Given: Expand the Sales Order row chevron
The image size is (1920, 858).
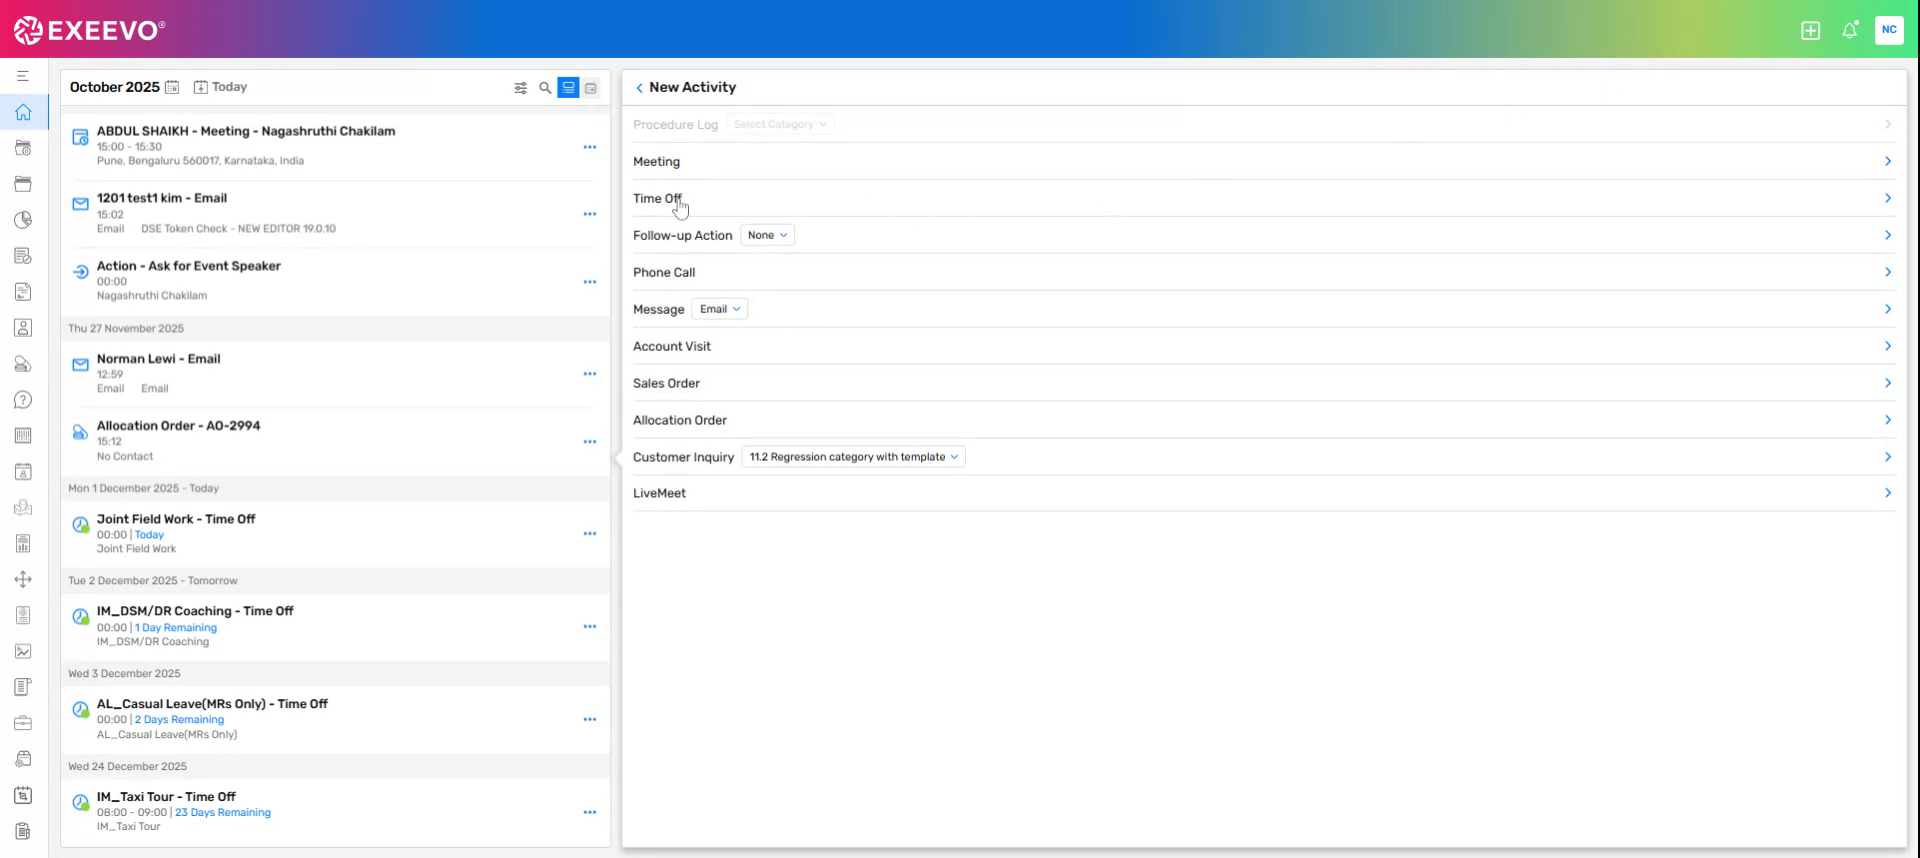Looking at the screenshot, I should (x=1888, y=383).
